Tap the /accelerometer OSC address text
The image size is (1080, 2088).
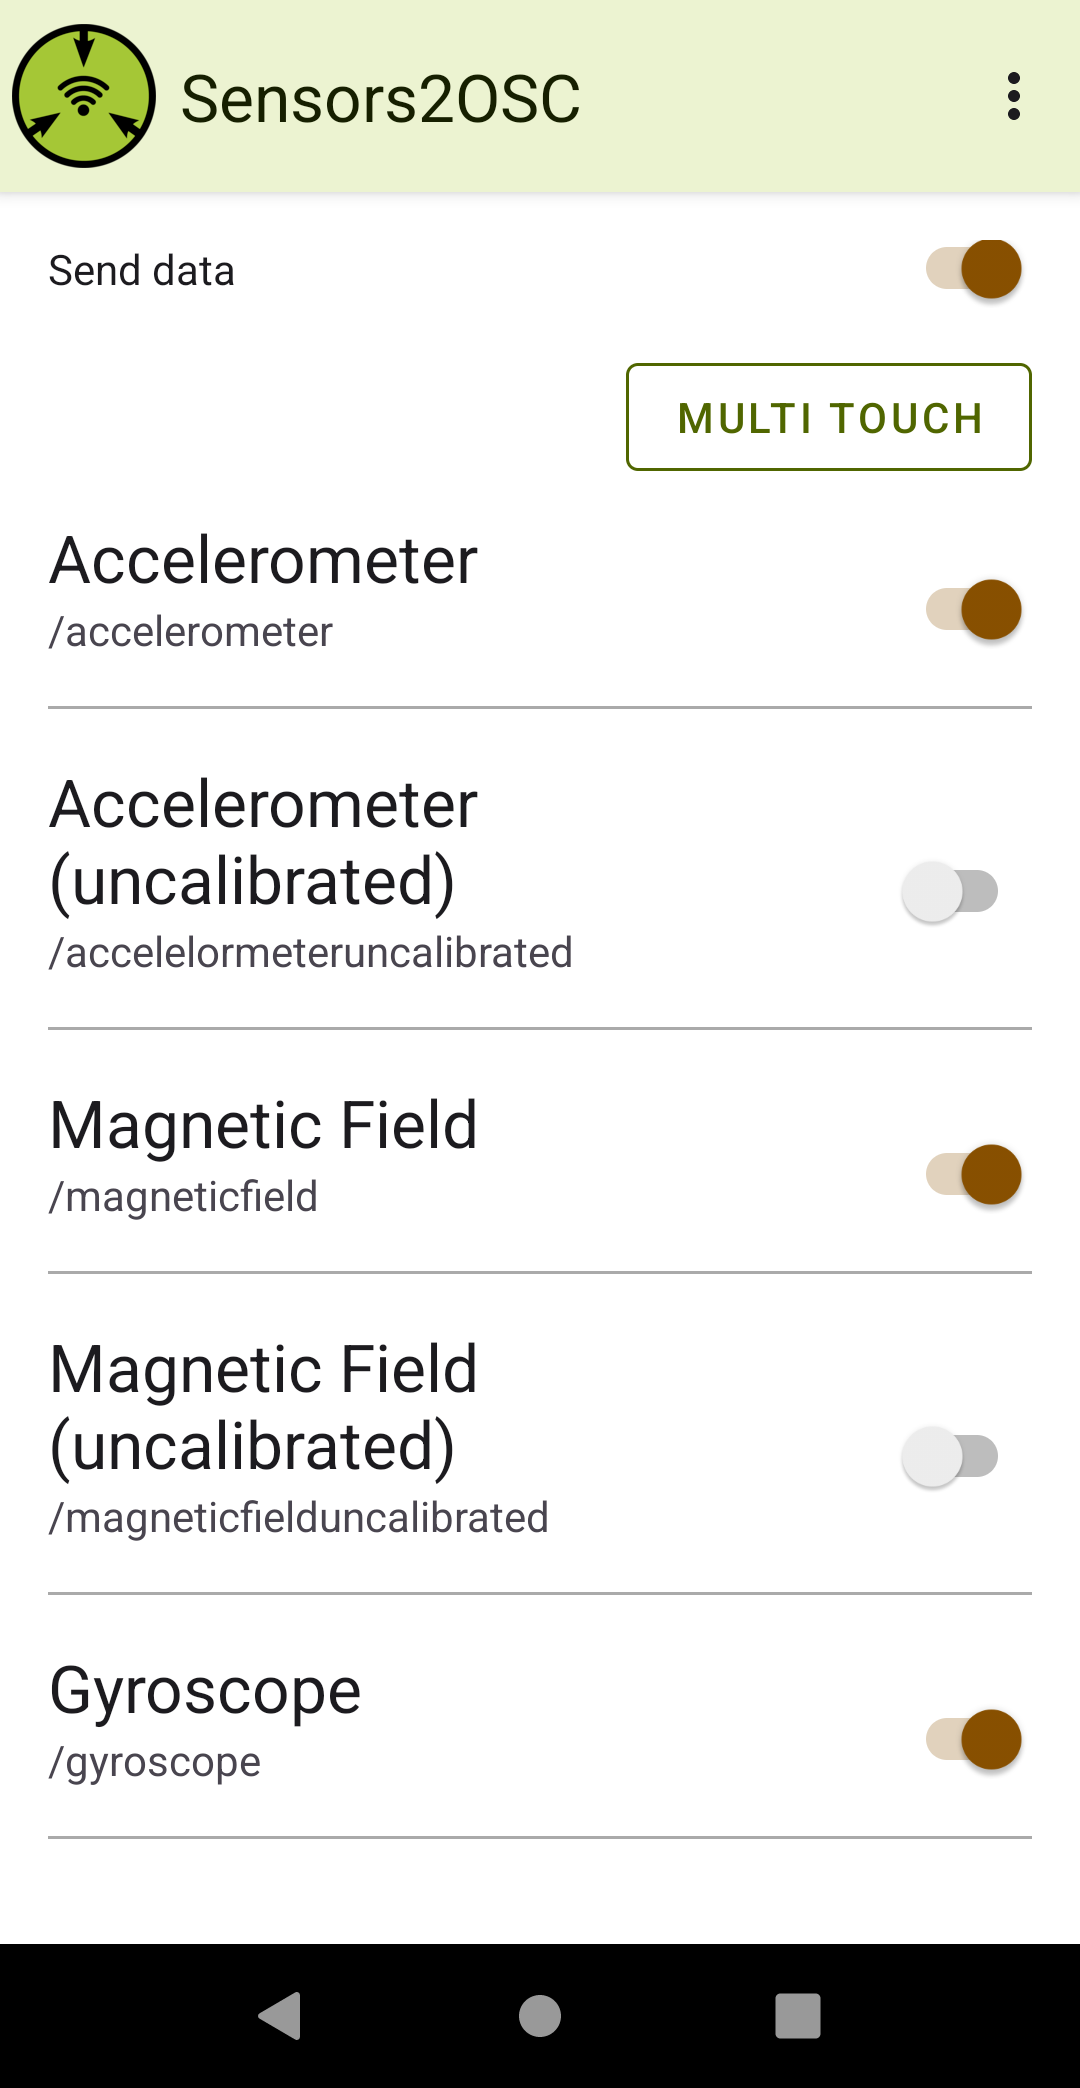[191, 632]
